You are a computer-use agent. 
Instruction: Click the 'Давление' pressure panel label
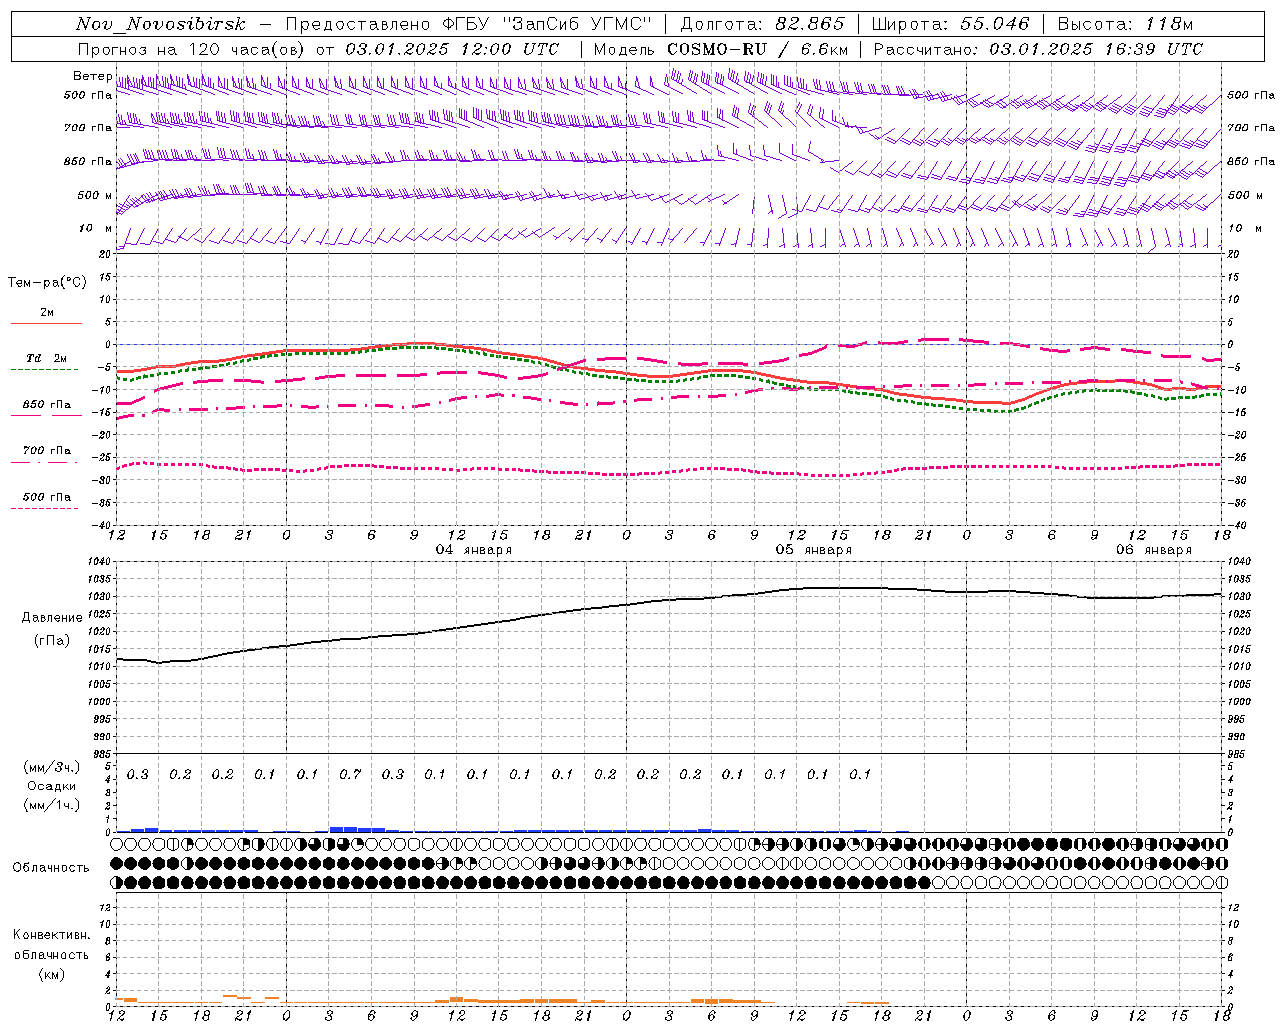click(x=52, y=618)
